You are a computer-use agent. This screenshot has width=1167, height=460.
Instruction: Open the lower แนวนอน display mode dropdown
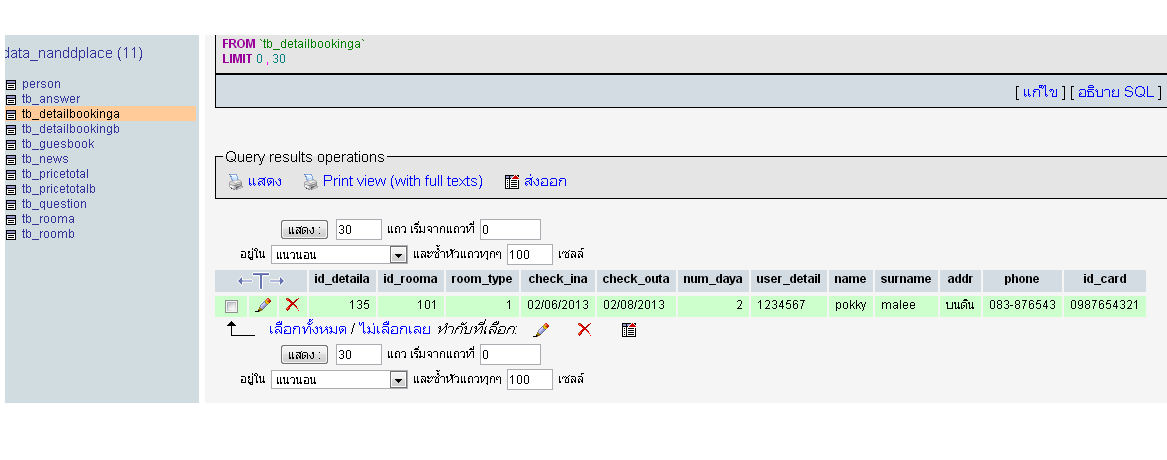tap(339, 380)
